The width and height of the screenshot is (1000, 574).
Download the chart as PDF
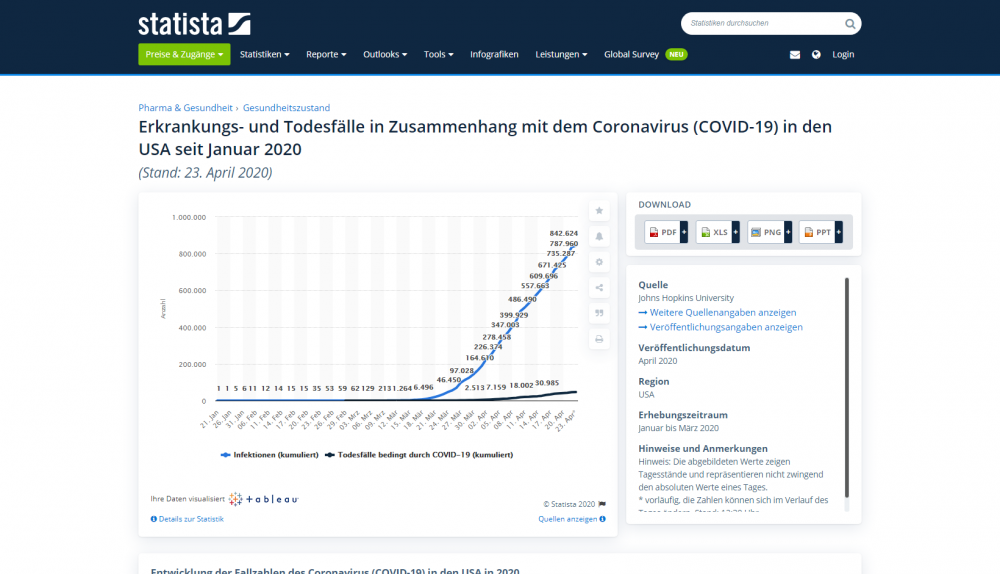664,232
